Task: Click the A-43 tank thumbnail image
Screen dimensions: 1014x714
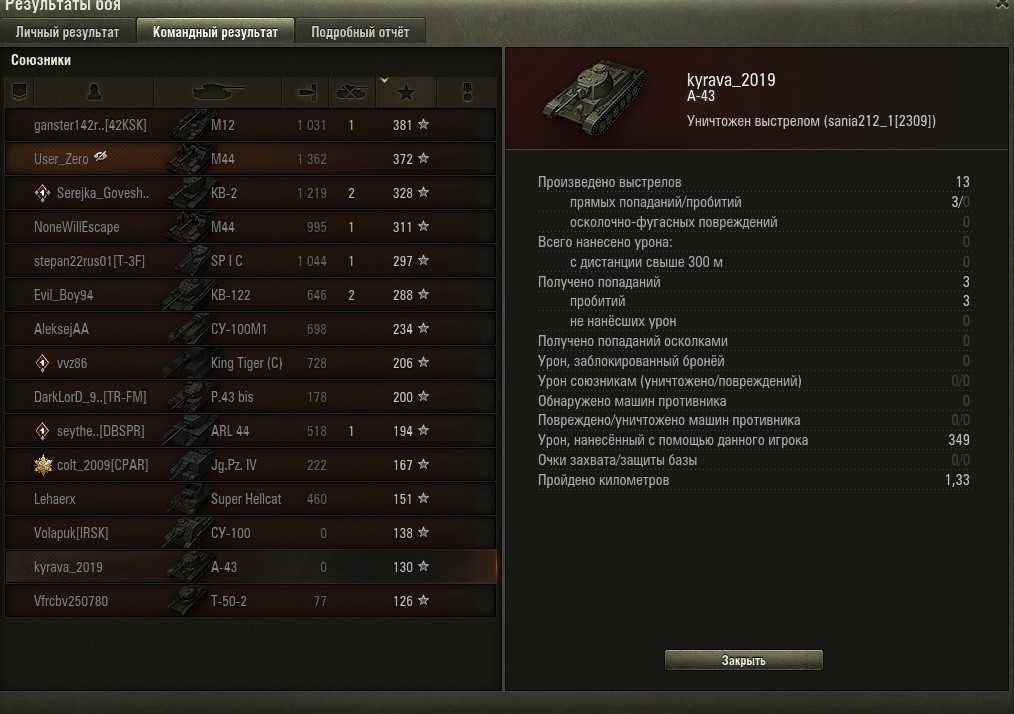Action: click(x=594, y=97)
